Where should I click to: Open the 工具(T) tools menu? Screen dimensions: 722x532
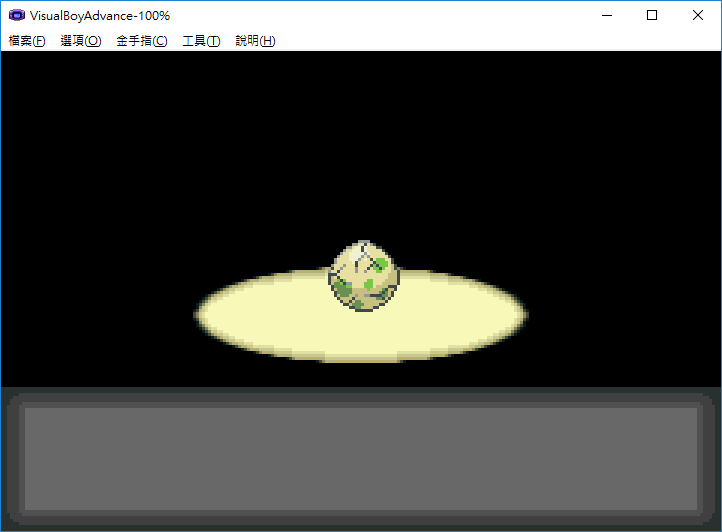click(x=201, y=41)
